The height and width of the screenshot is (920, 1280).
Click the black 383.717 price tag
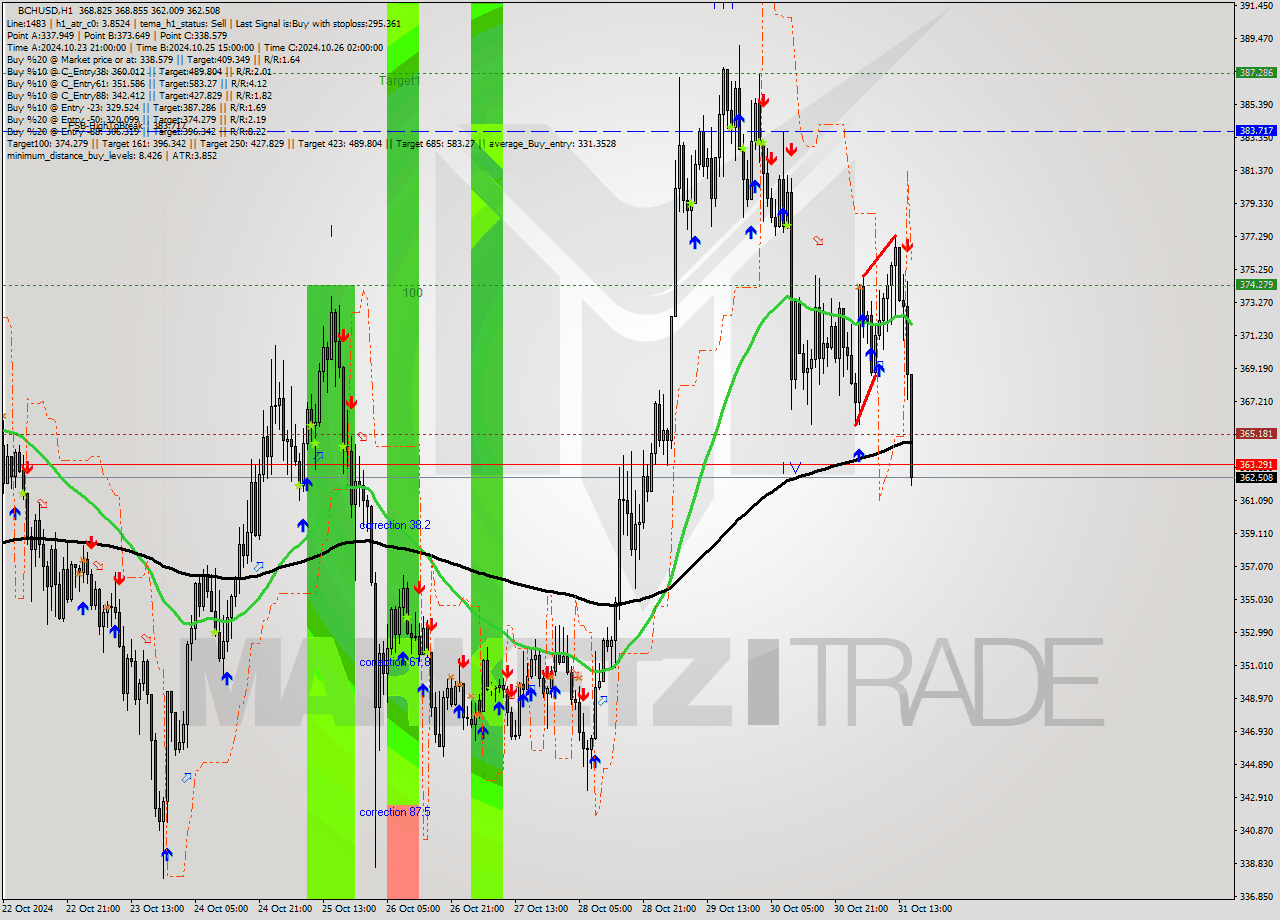(x=1256, y=131)
